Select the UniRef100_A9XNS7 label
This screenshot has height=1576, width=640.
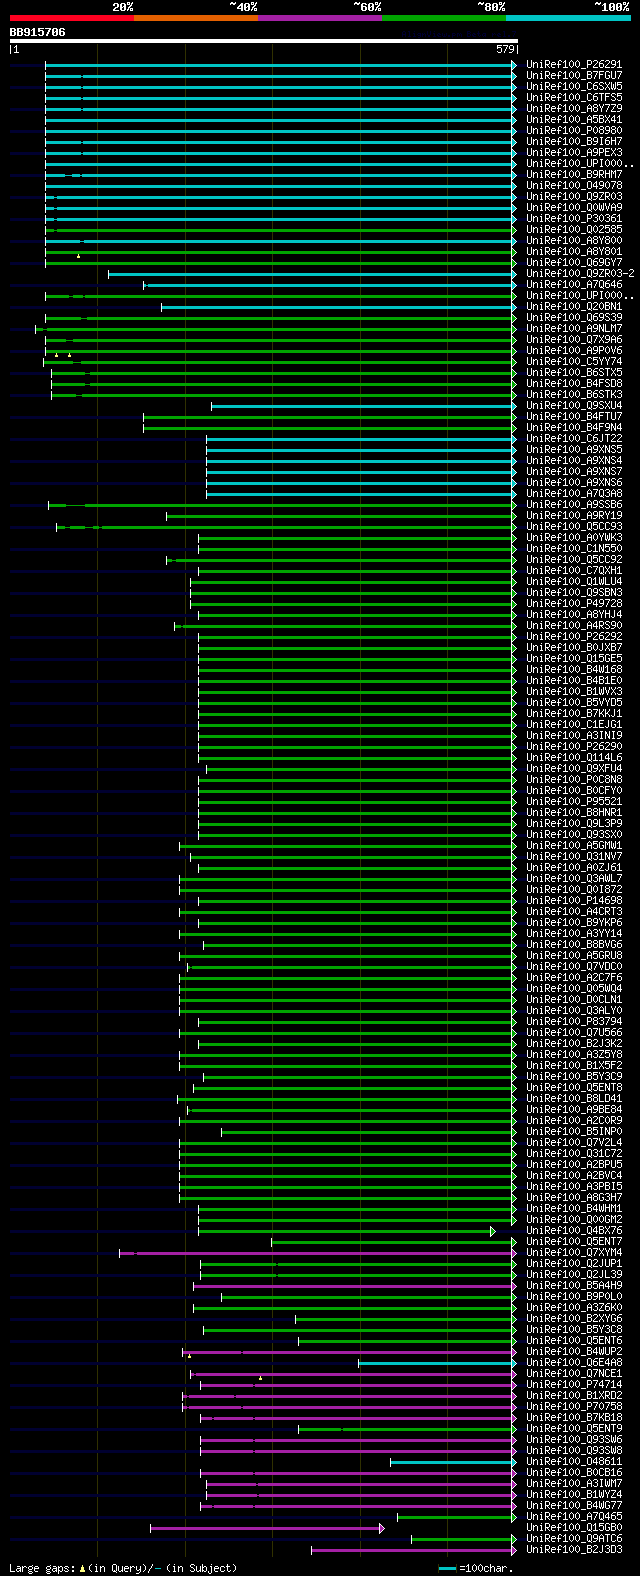tap(574, 471)
